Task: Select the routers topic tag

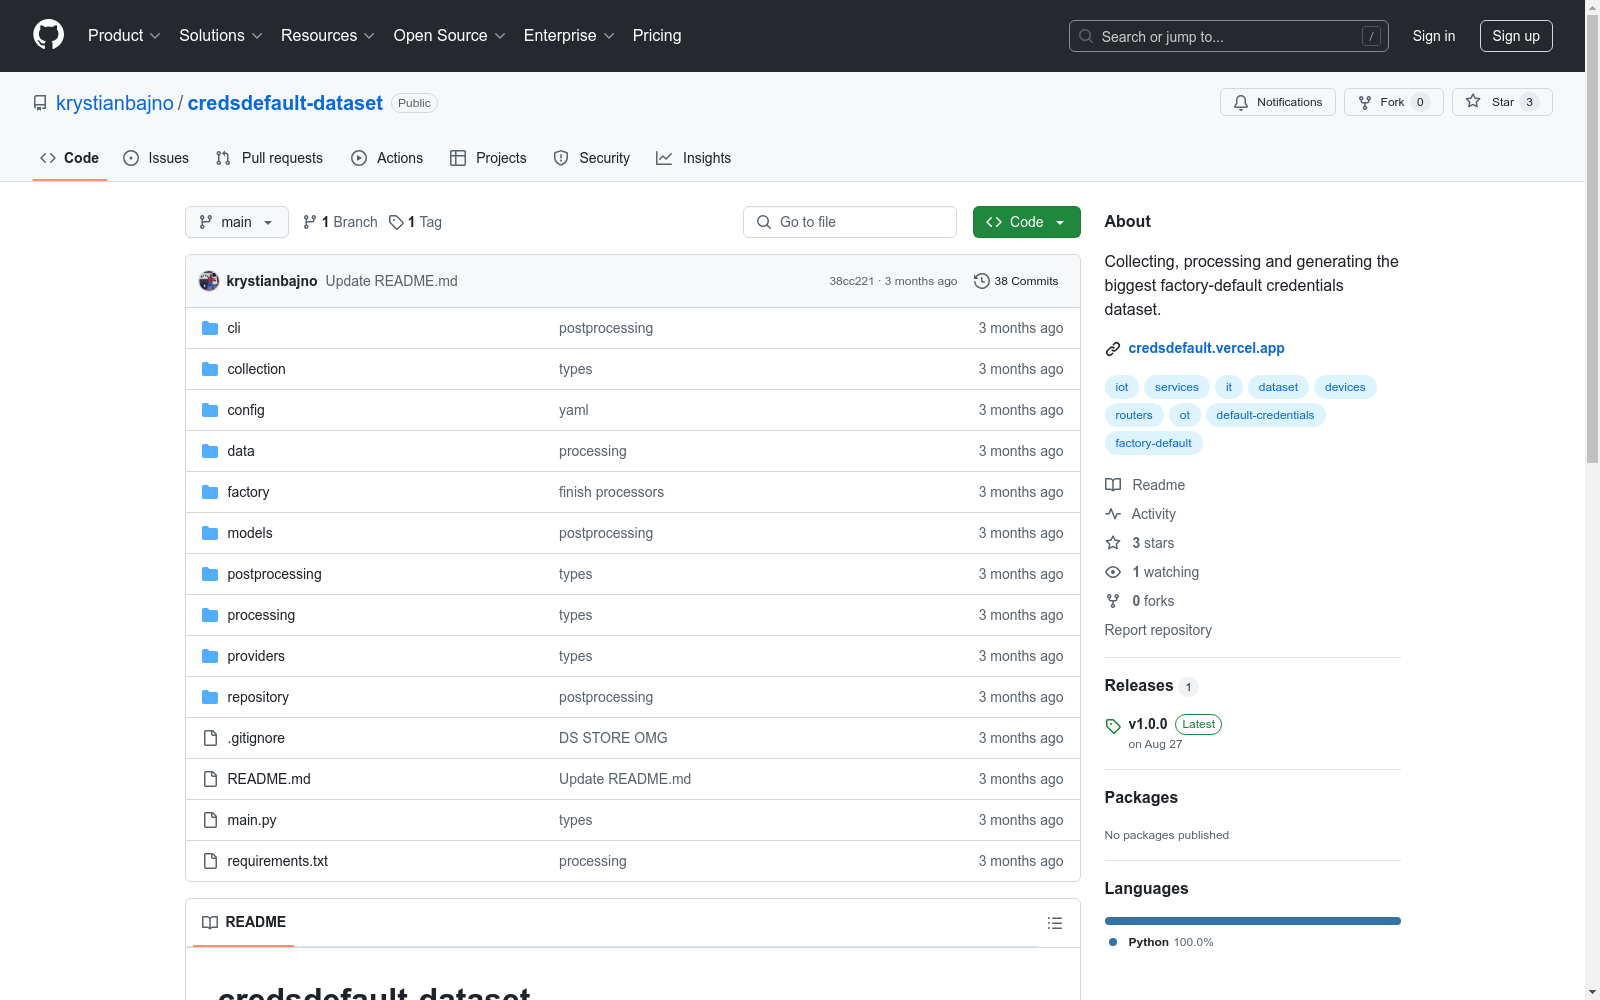Action: tap(1134, 415)
